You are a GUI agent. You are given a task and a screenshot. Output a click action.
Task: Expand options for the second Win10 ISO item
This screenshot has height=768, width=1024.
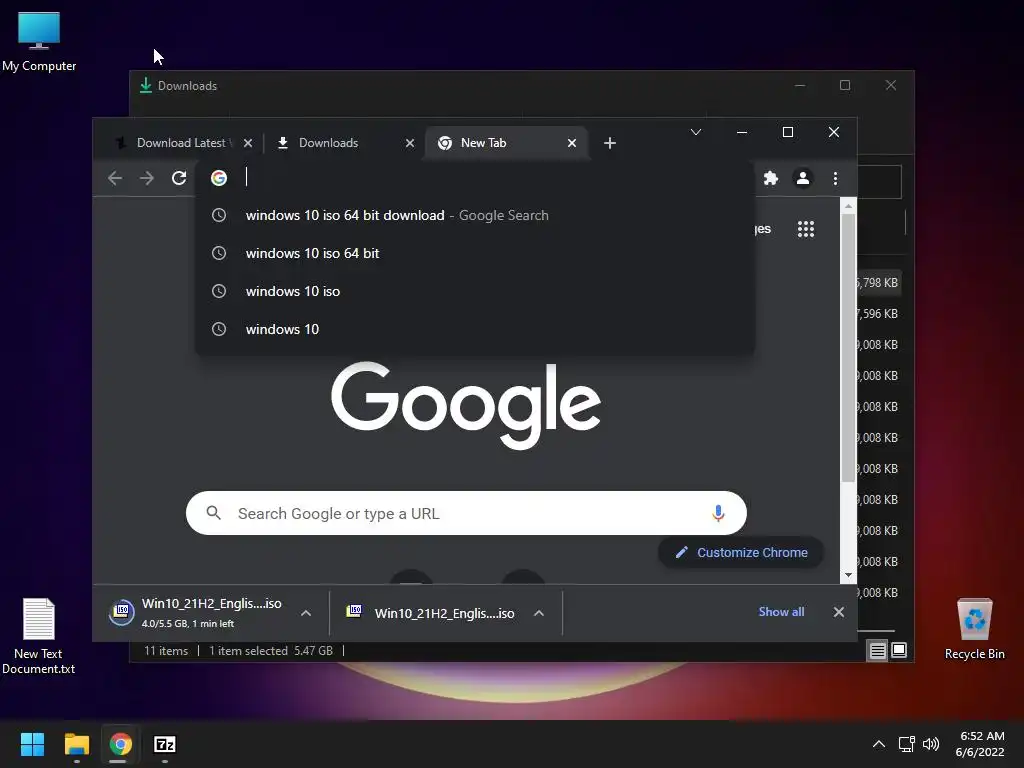click(539, 613)
